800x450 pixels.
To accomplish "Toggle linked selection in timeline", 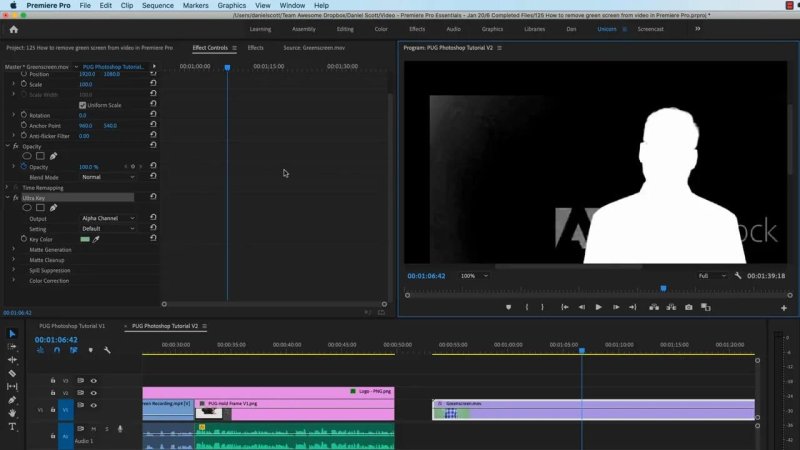I will (73, 350).
